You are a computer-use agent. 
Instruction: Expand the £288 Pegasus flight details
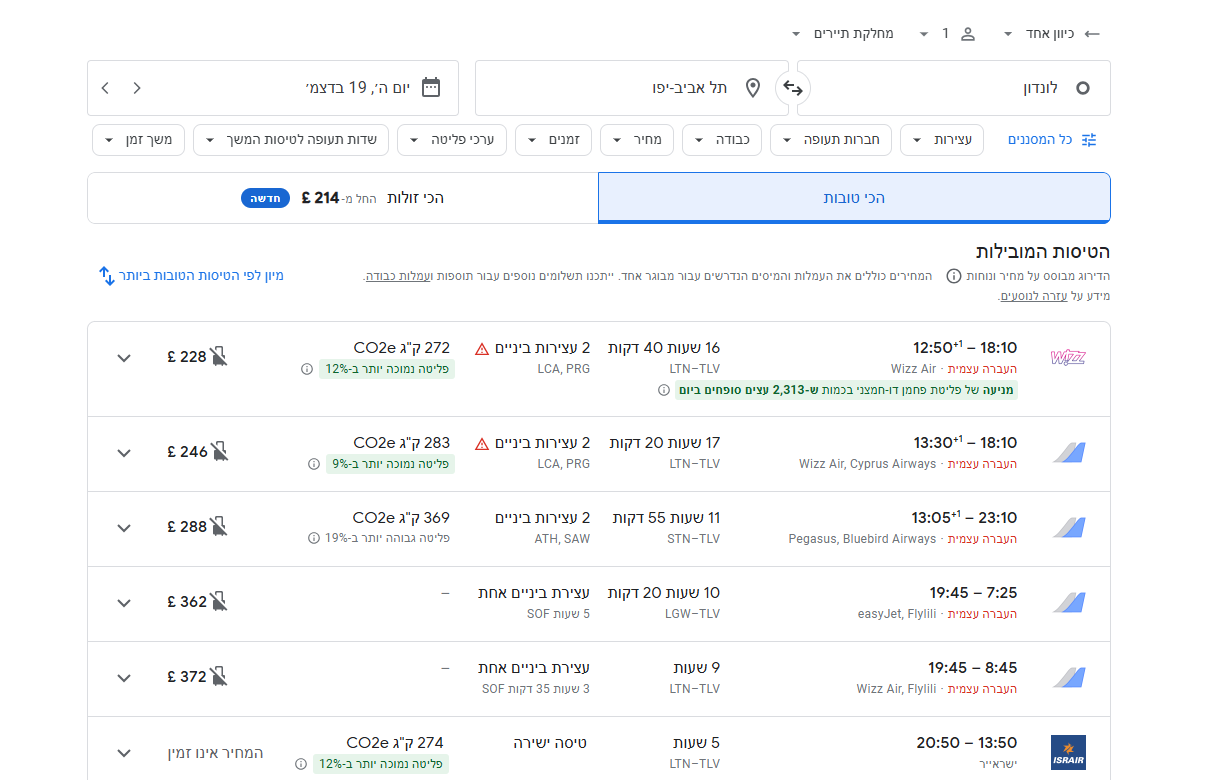(124, 528)
